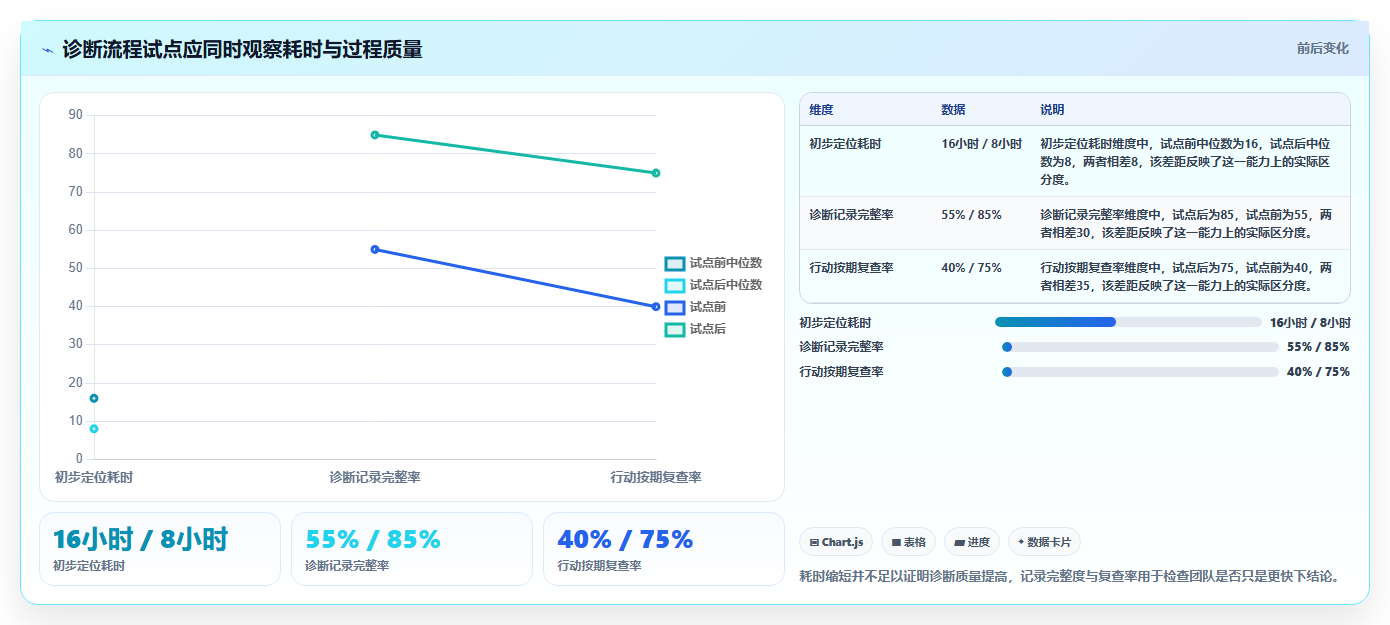Click the x-axis label 诊断记录完整率
The height and width of the screenshot is (625, 1390).
point(375,478)
